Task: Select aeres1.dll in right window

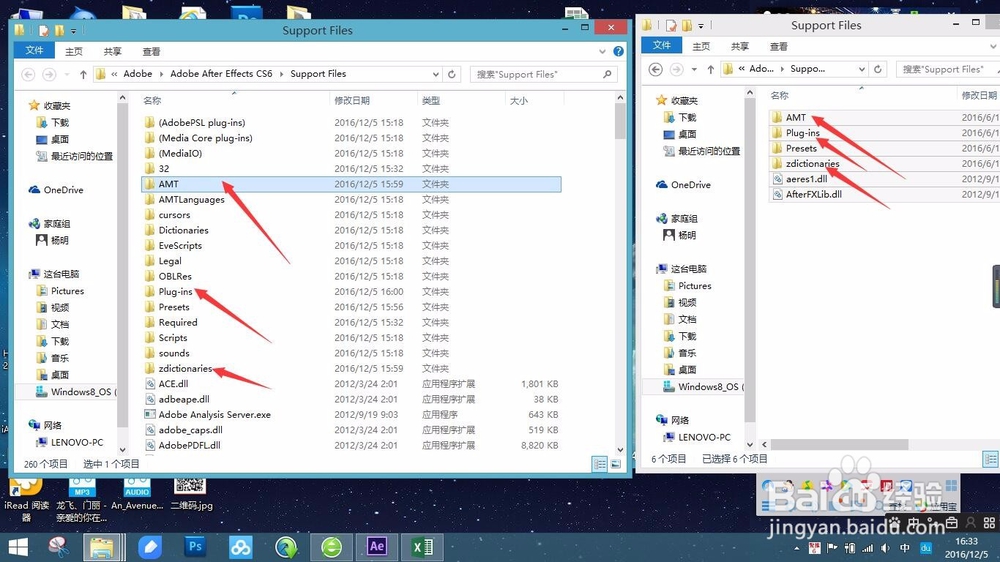Action: click(806, 179)
